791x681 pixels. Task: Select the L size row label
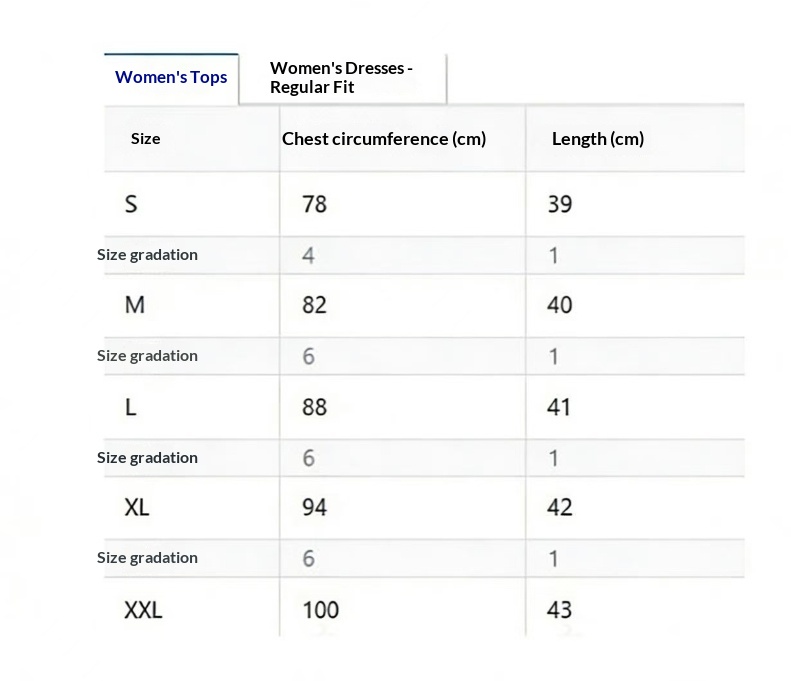[x=131, y=407]
